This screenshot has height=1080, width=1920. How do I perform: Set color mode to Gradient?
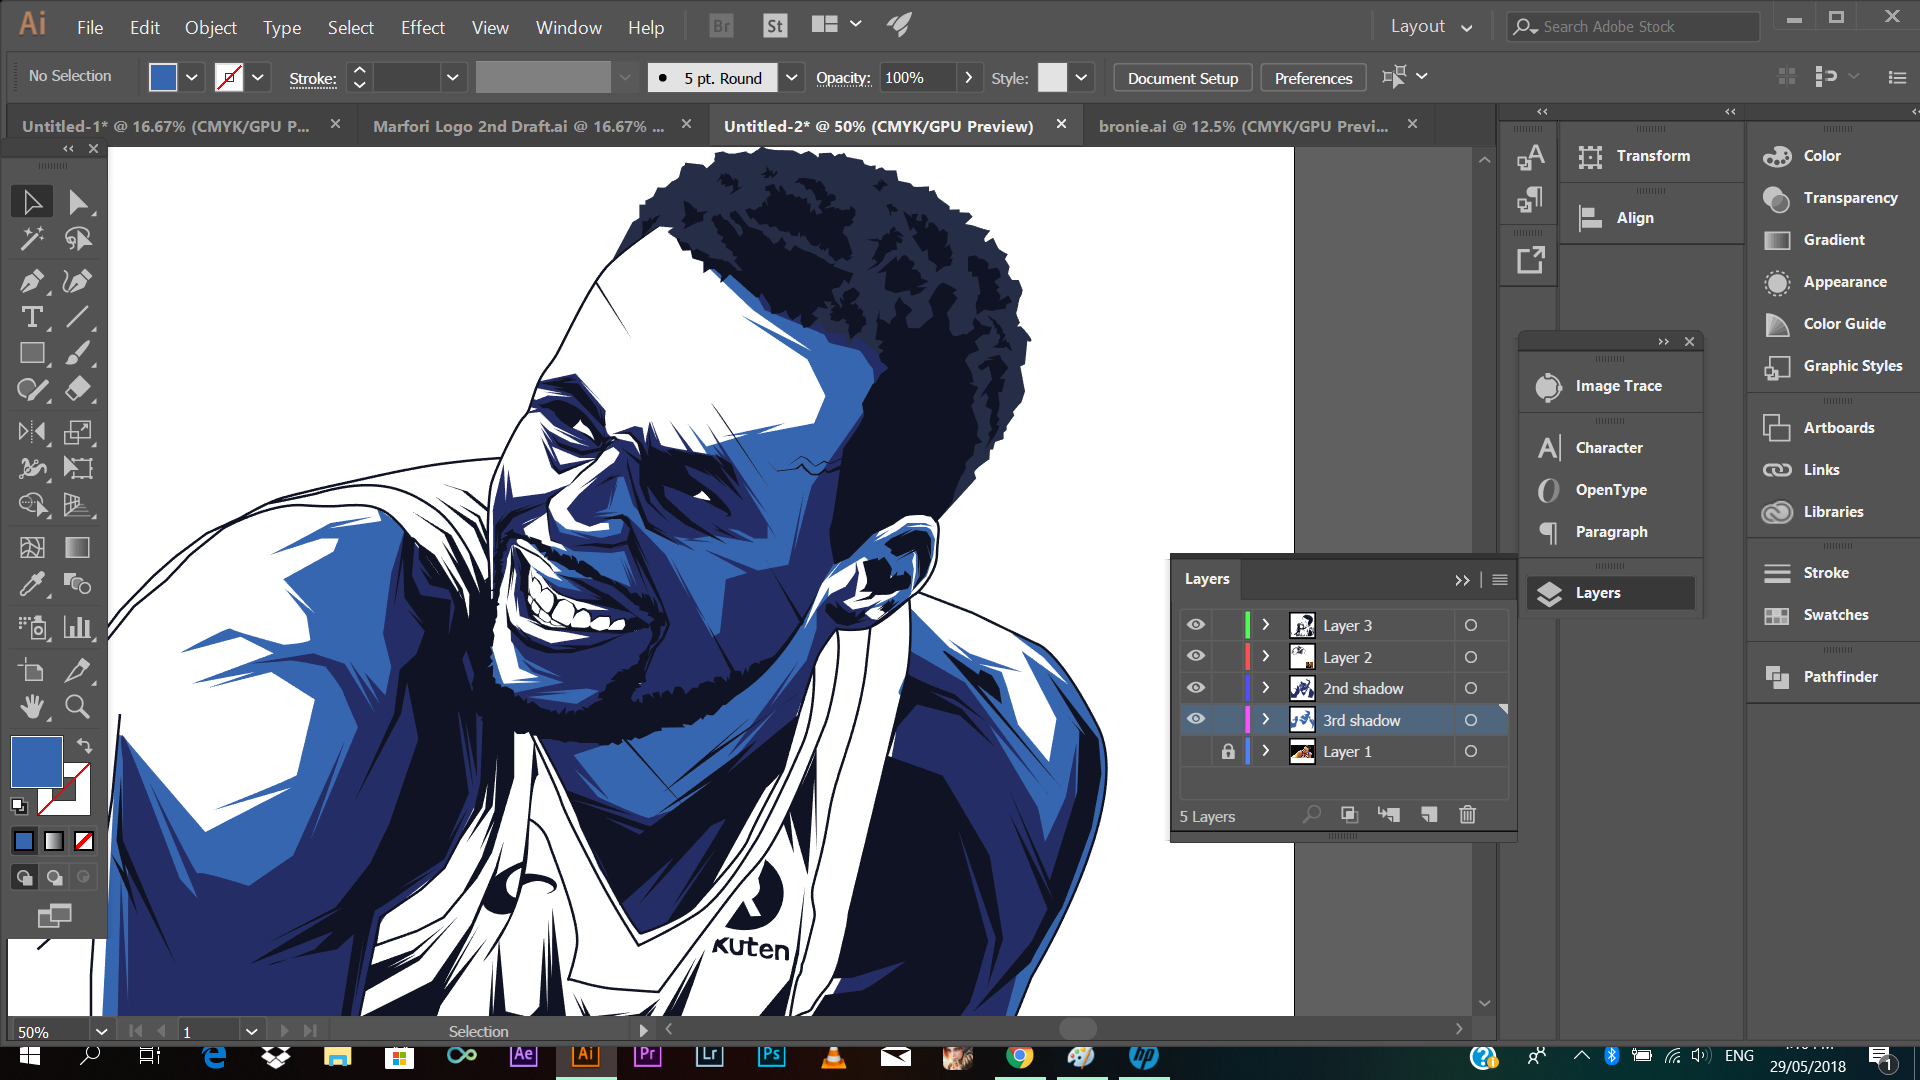click(54, 841)
